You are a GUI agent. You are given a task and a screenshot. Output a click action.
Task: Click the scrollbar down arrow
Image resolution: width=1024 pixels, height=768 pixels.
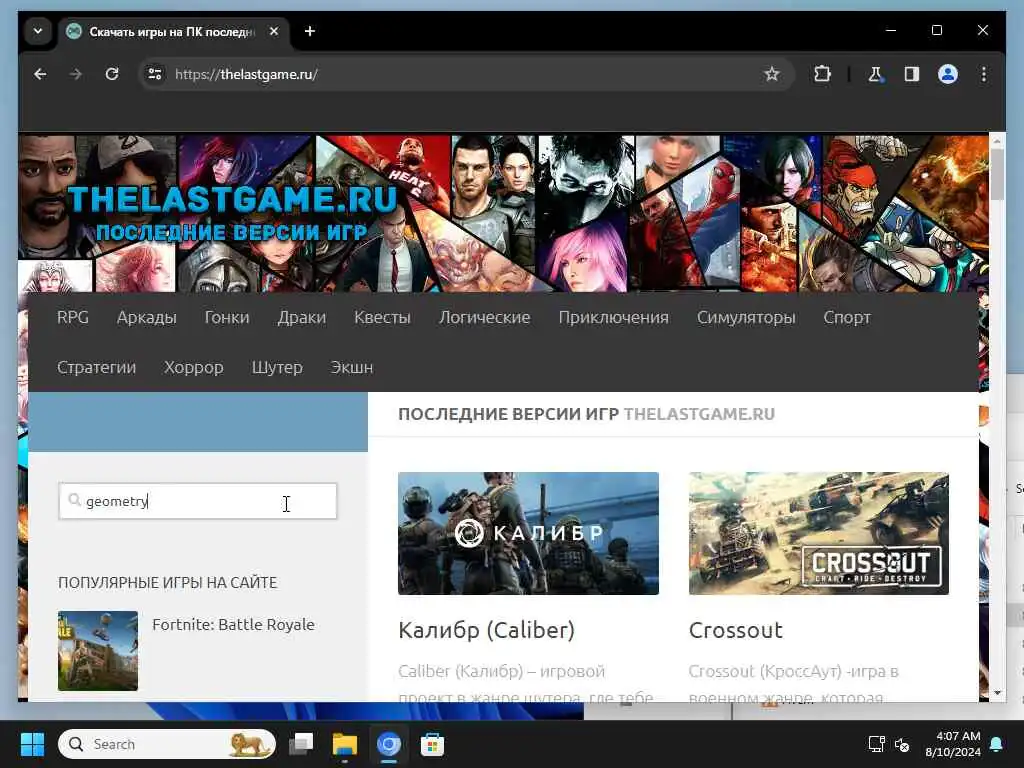997,693
